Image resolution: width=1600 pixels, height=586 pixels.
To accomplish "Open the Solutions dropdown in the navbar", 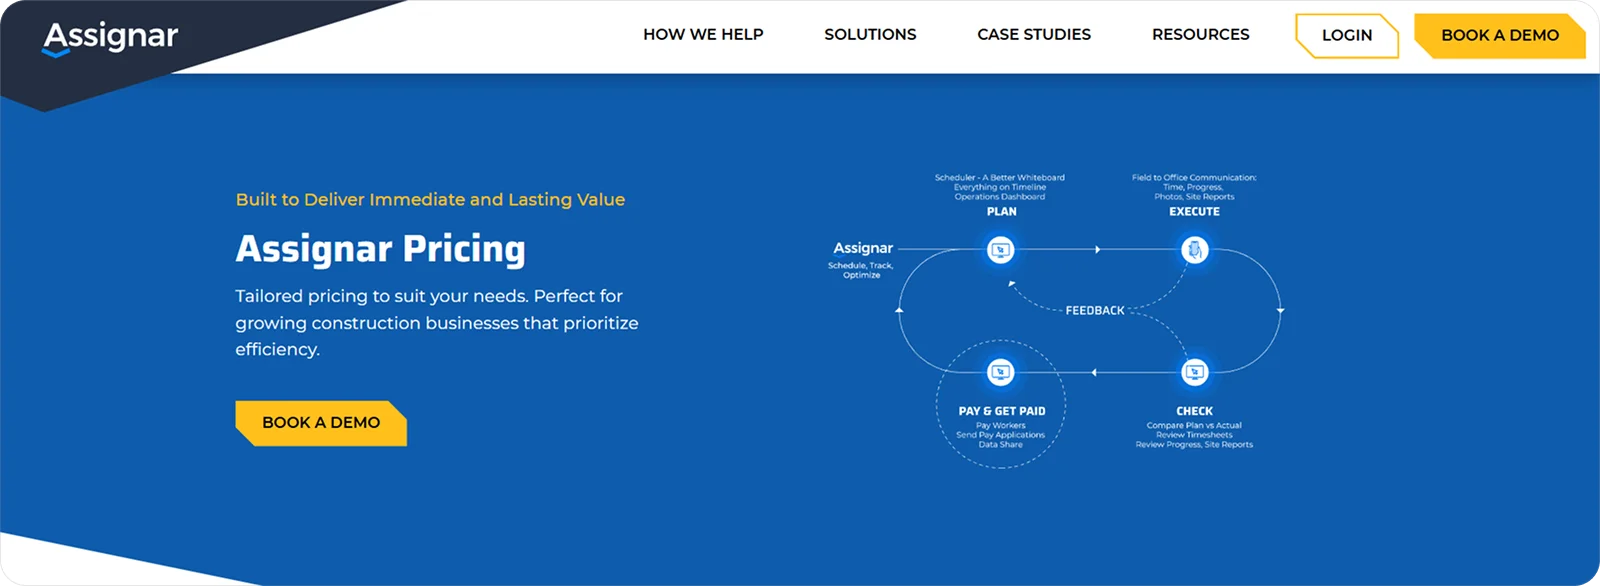I will [870, 34].
